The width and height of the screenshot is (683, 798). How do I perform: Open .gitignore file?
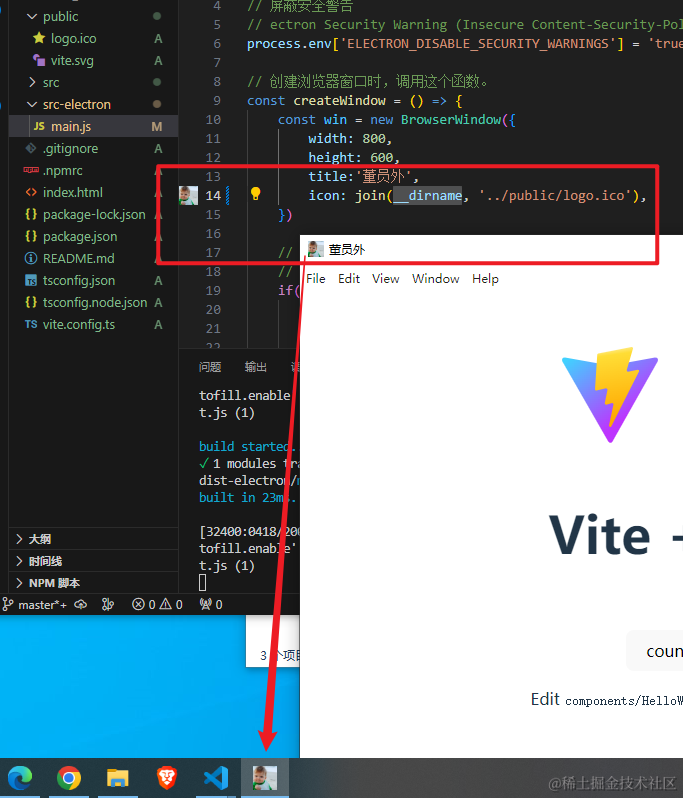70,149
